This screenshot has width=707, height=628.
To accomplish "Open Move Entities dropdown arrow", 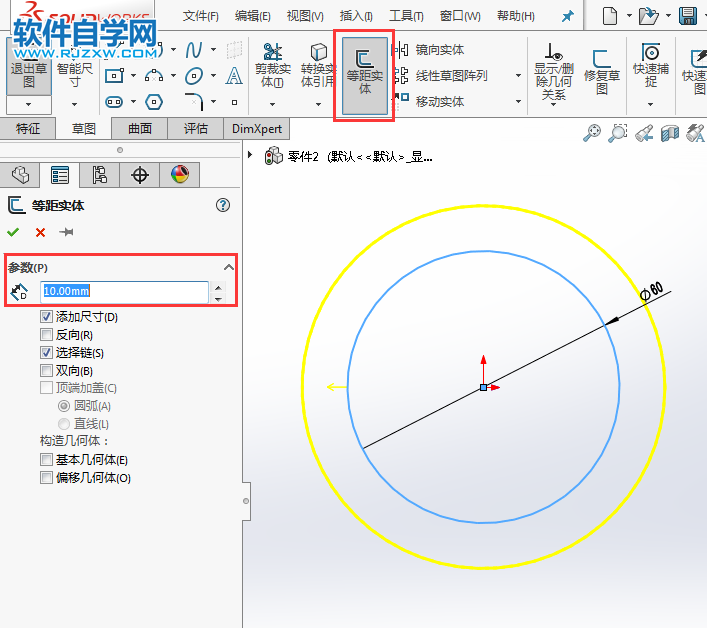I will click(519, 101).
